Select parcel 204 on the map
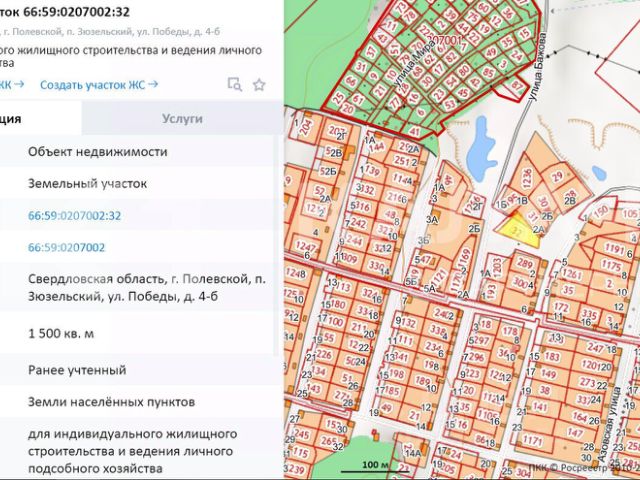This screenshot has height=480, width=640. [307, 127]
